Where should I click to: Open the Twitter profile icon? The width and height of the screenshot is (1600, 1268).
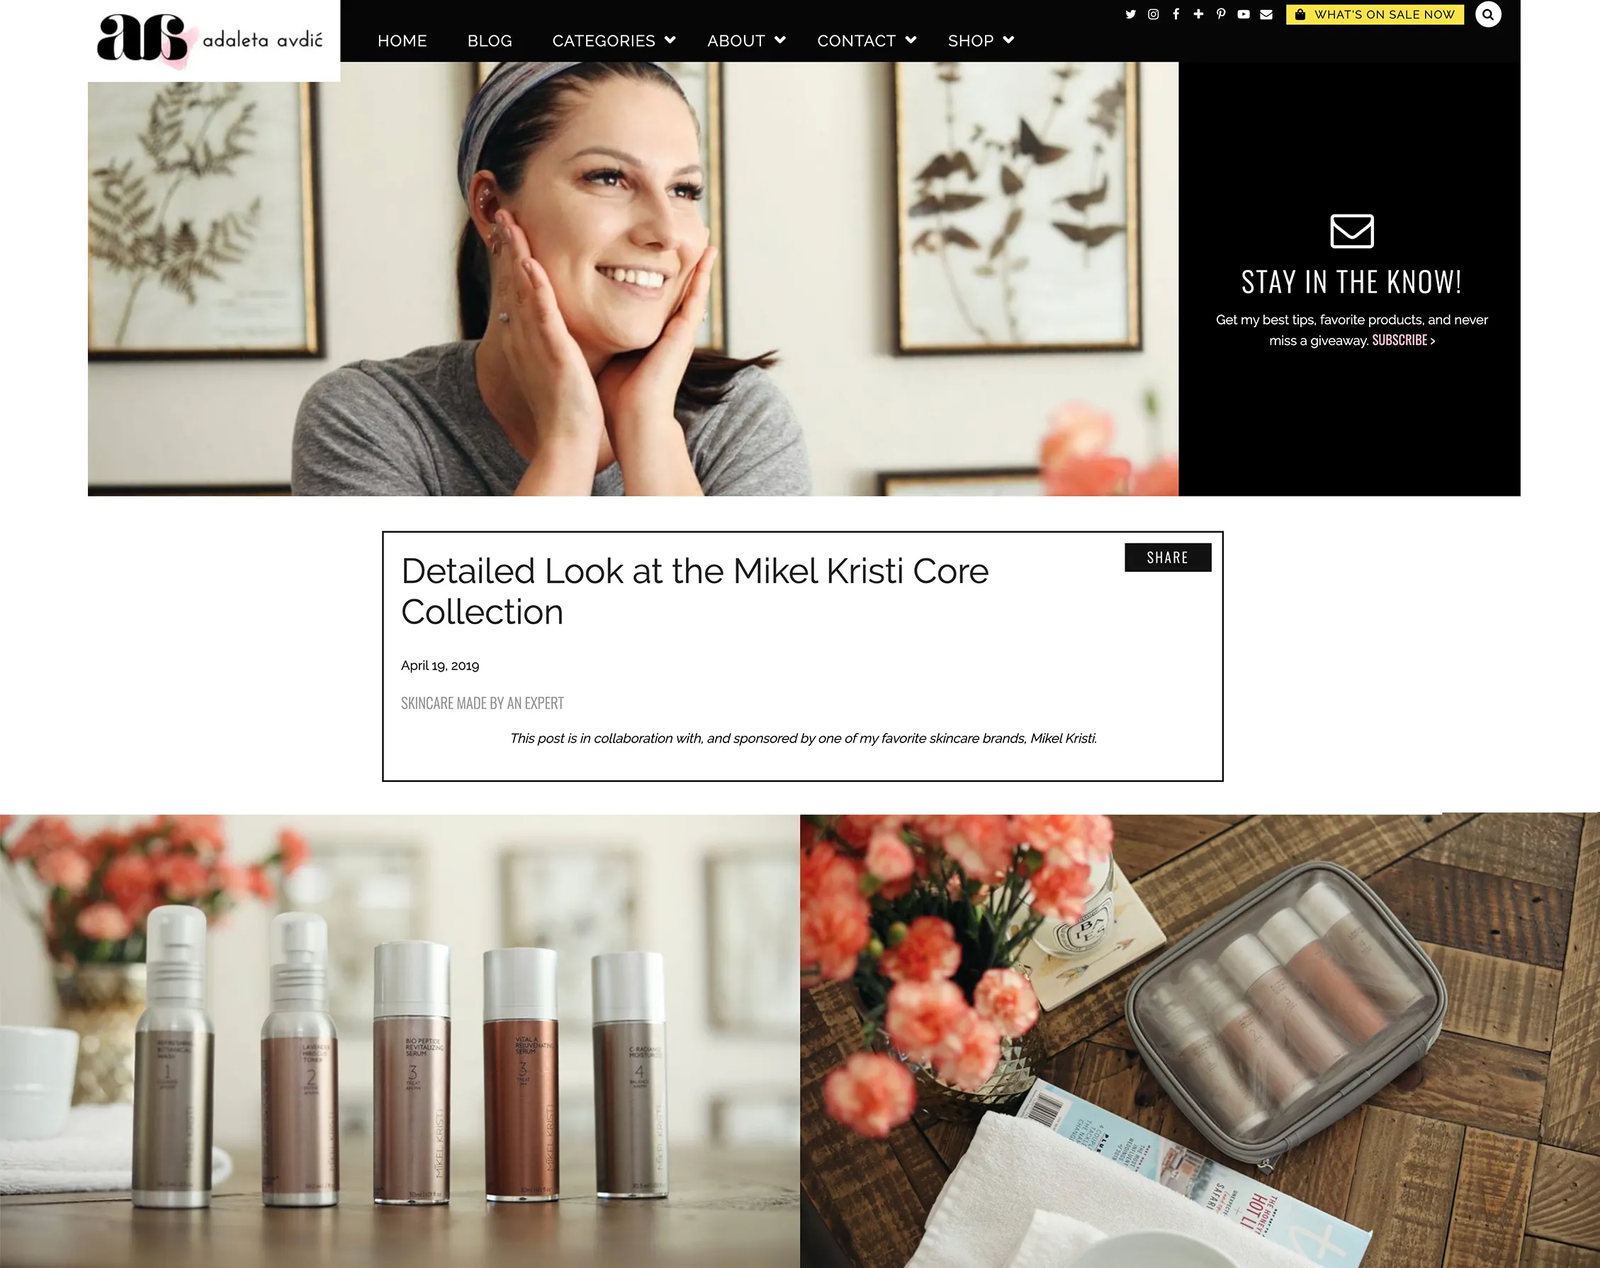1130,14
